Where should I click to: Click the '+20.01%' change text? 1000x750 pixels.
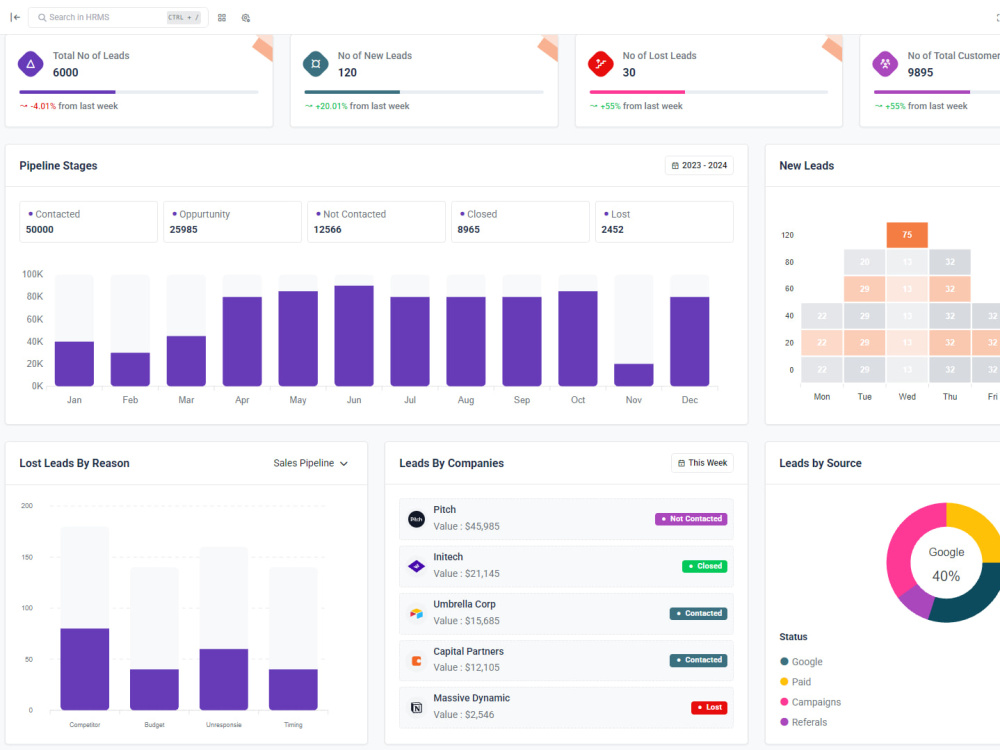(331, 106)
